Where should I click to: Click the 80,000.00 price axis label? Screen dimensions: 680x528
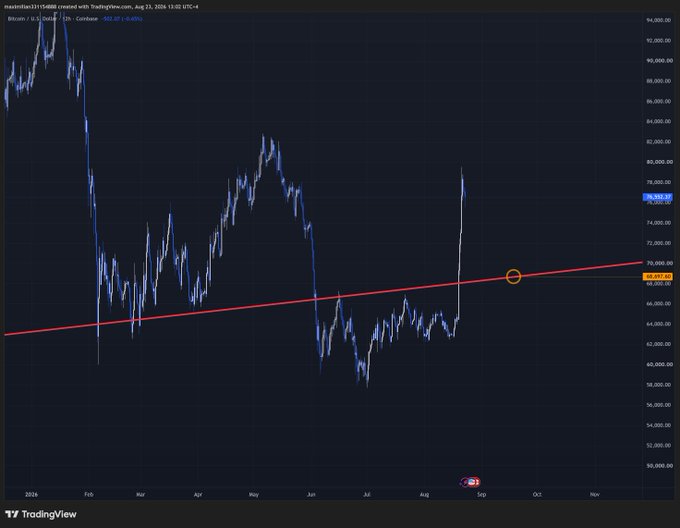pos(659,162)
